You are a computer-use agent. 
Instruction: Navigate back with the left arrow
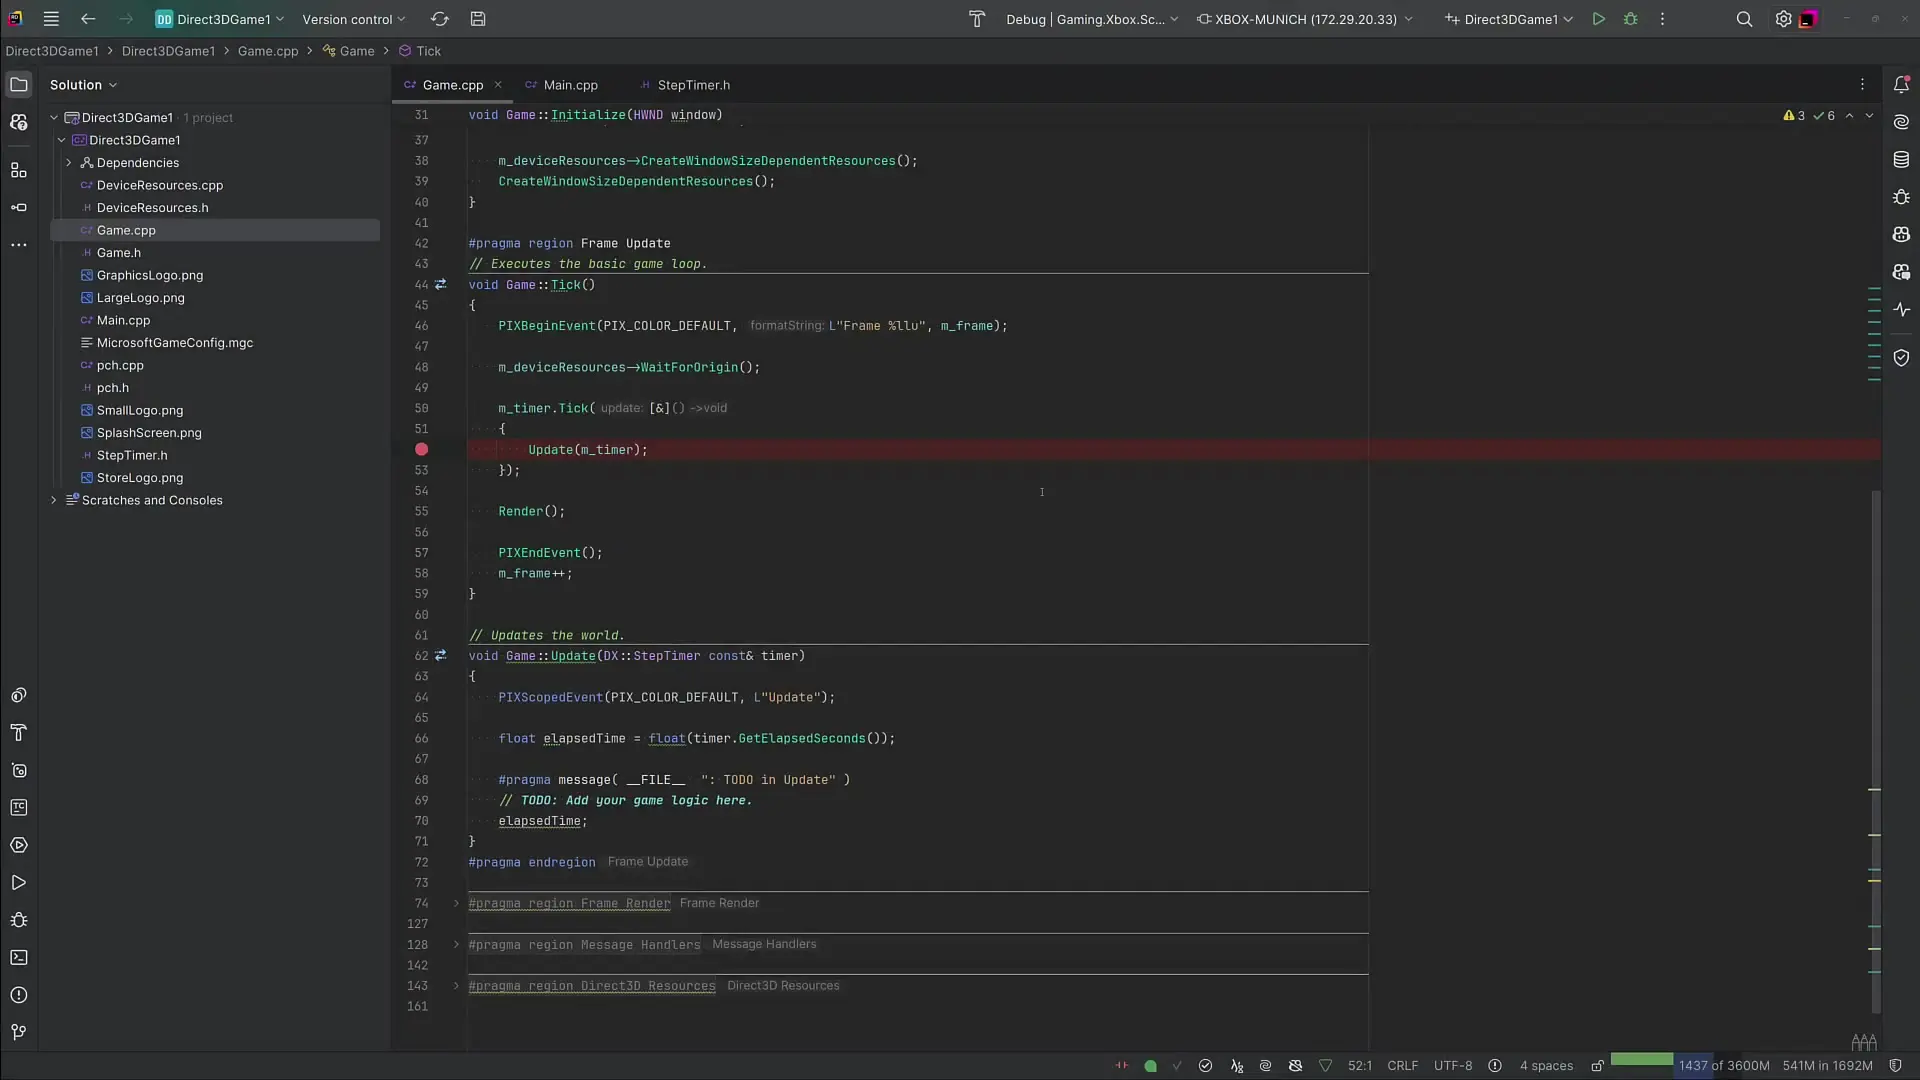click(88, 19)
